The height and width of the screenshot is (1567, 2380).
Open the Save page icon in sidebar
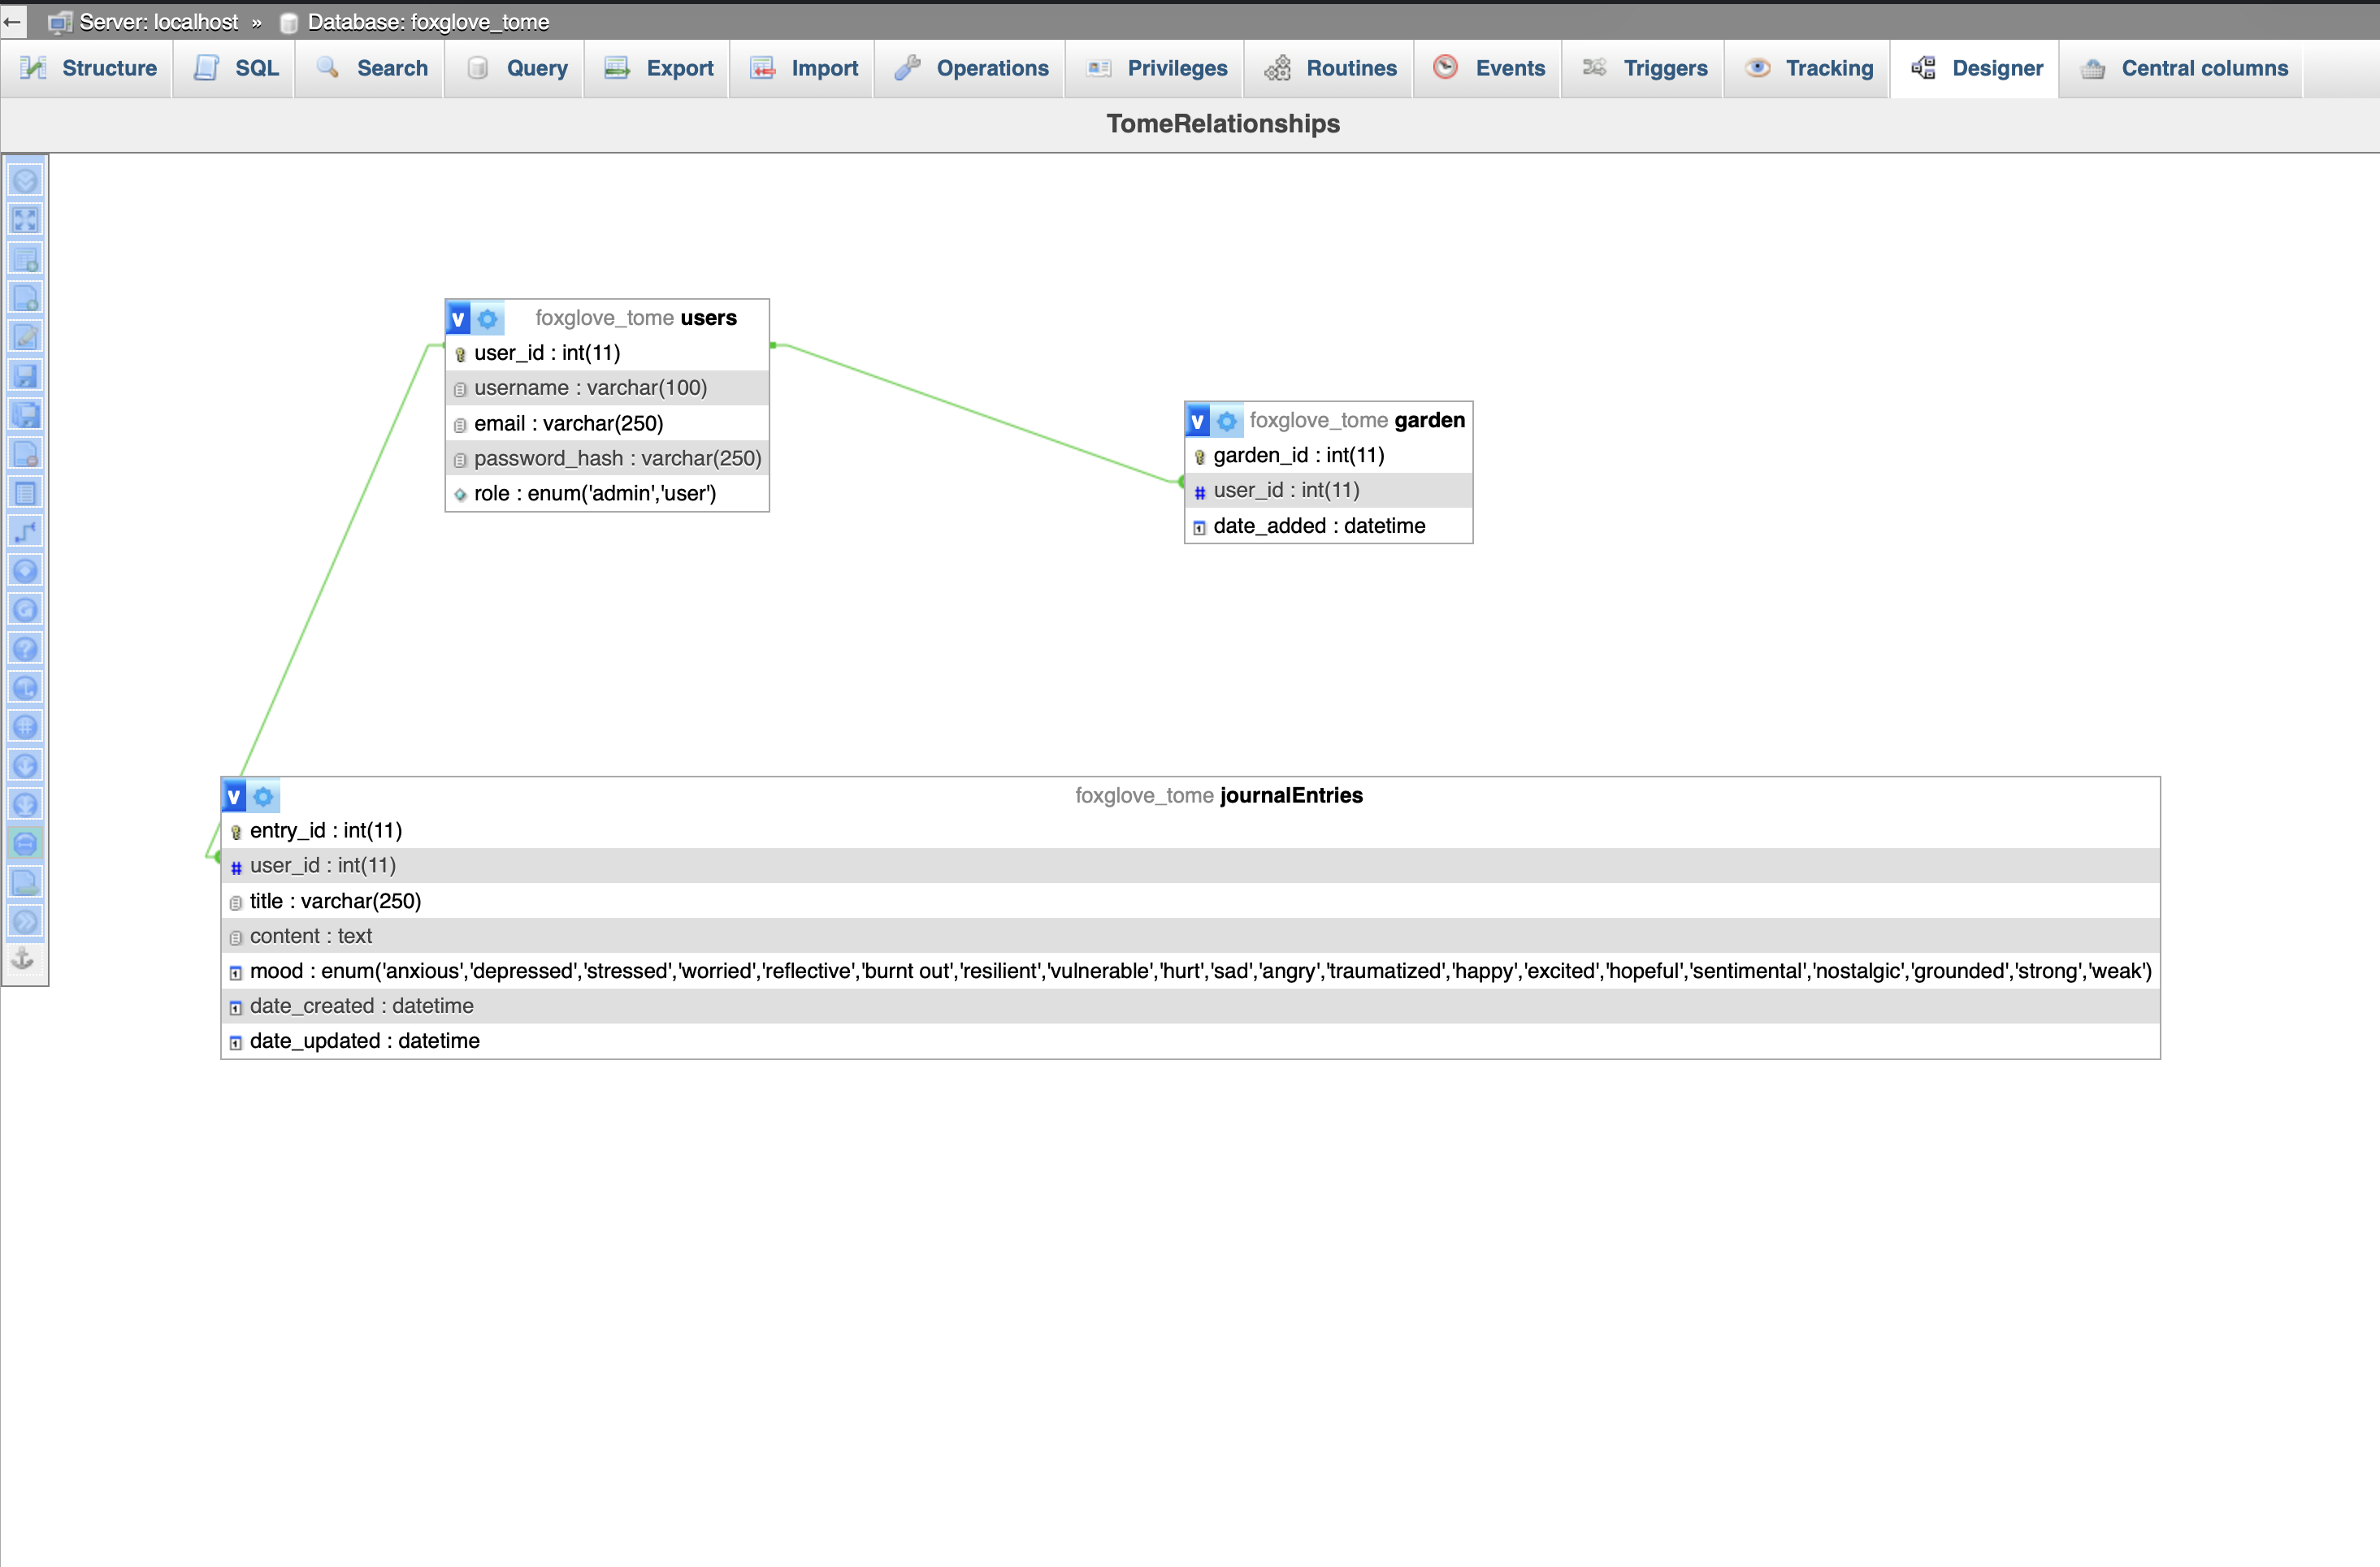[x=25, y=376]
